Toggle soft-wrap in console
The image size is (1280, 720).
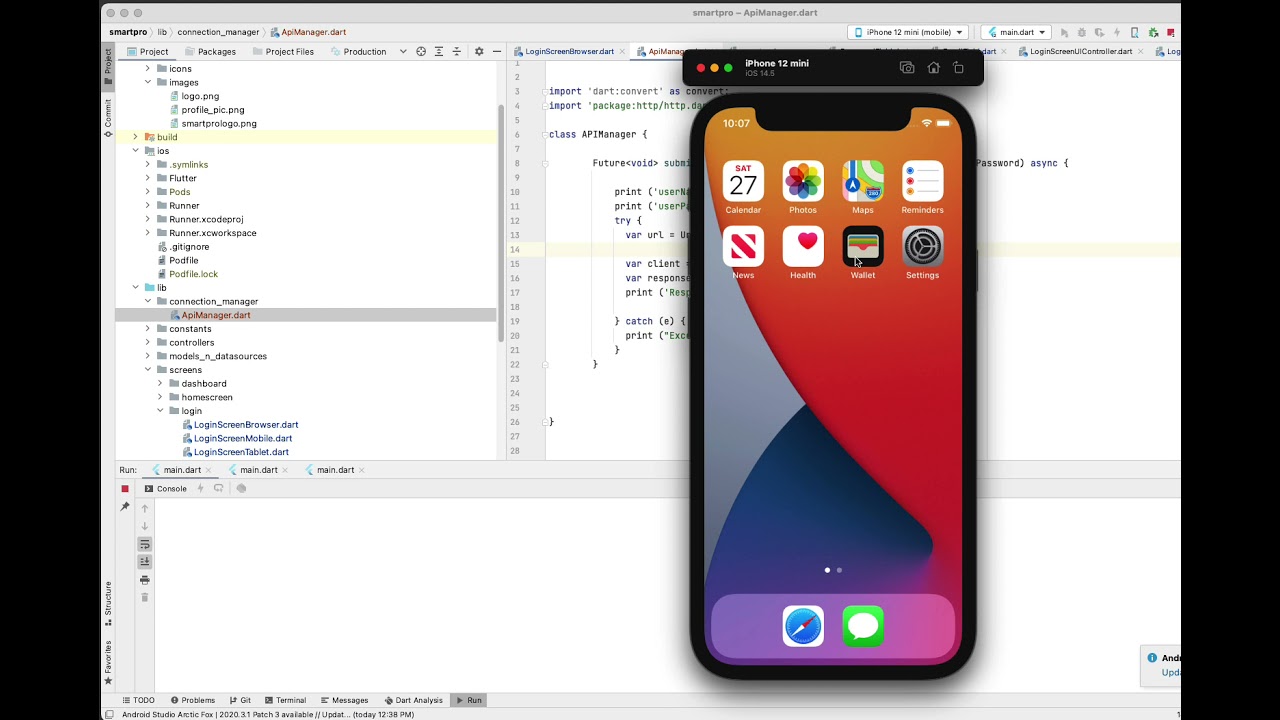(x=145, y=544)
